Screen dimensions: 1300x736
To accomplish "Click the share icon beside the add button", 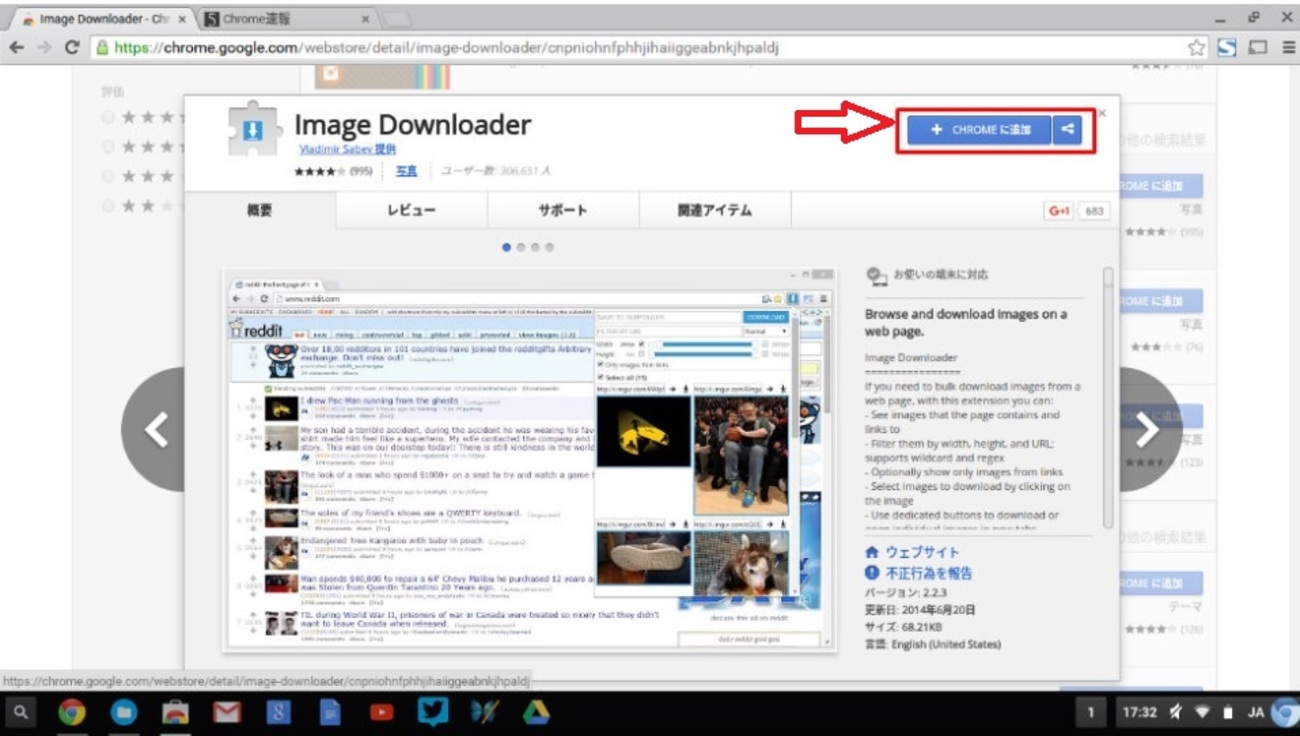I will pyautogui.click(x=1068, y=130).
